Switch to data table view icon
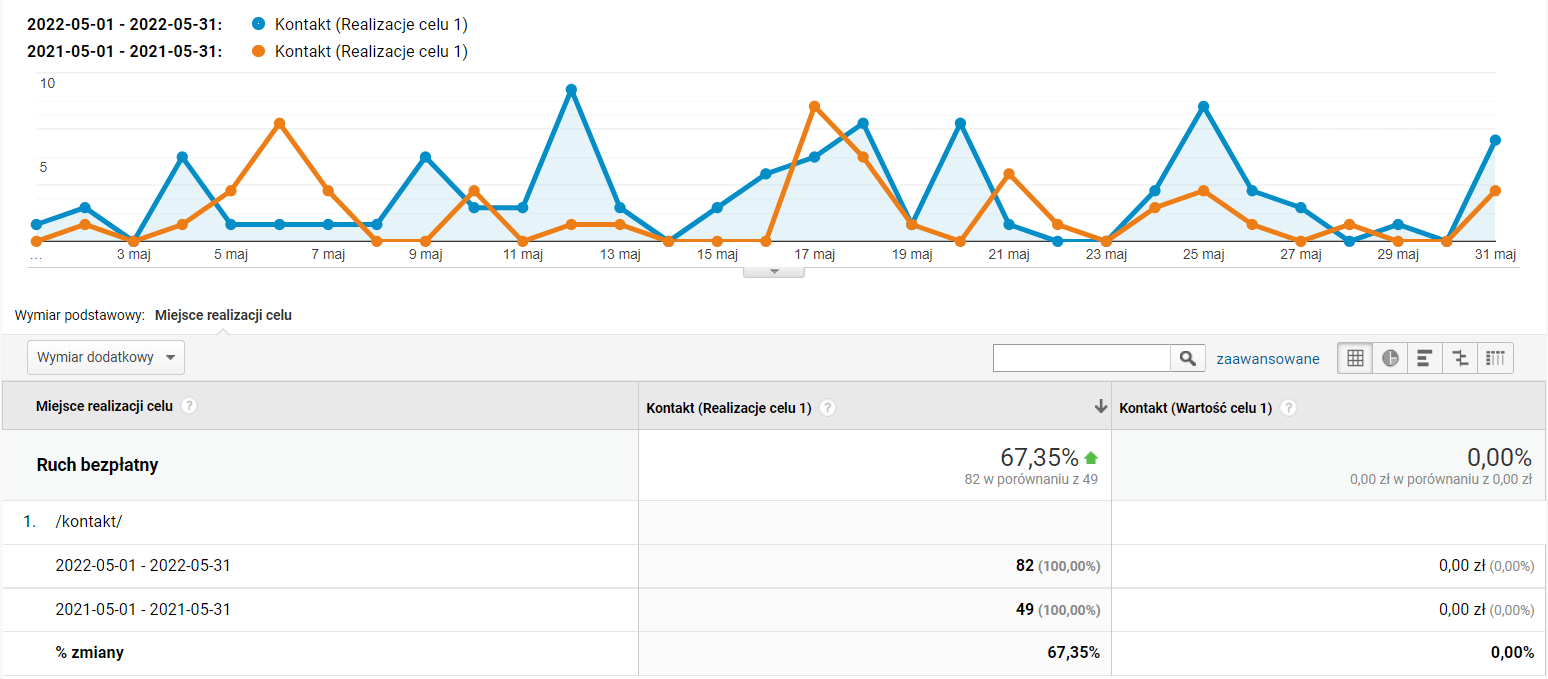Image resolution: width=1548 pixels, height=679 pixels. click(x=1355, y=358)
